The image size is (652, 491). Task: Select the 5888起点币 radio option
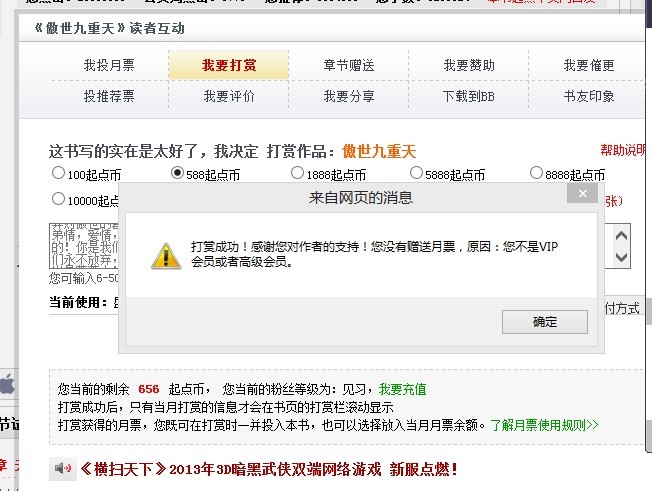[x=416, y=173]
